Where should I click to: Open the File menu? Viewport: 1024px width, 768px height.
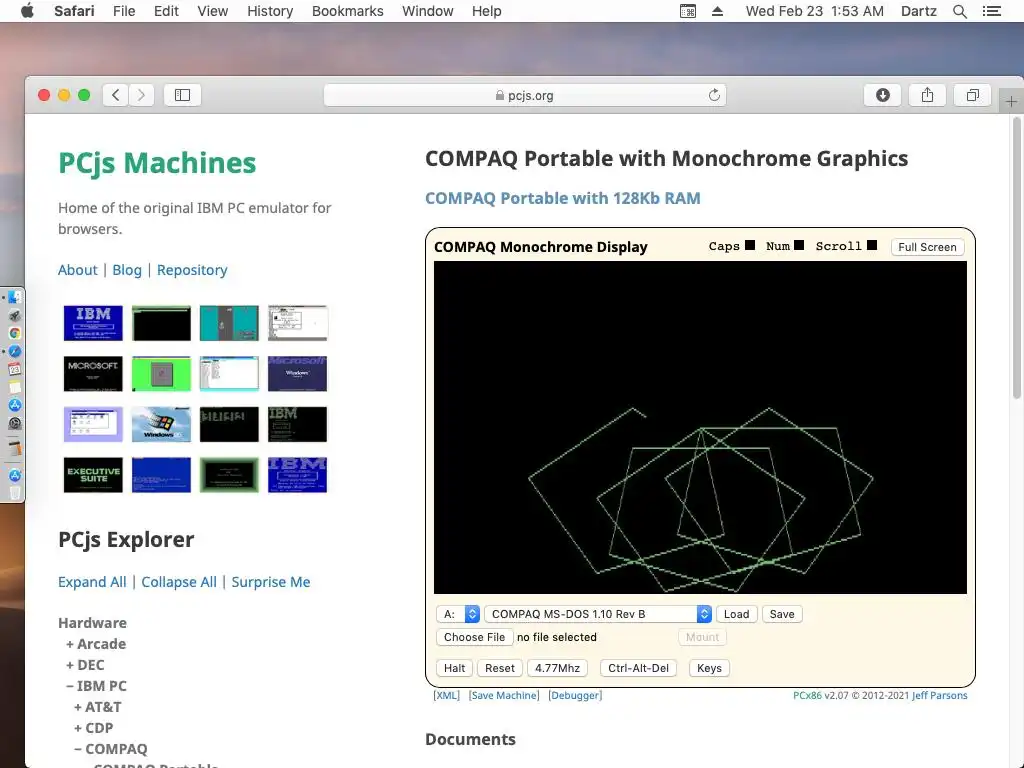click(x=123, y=11)
